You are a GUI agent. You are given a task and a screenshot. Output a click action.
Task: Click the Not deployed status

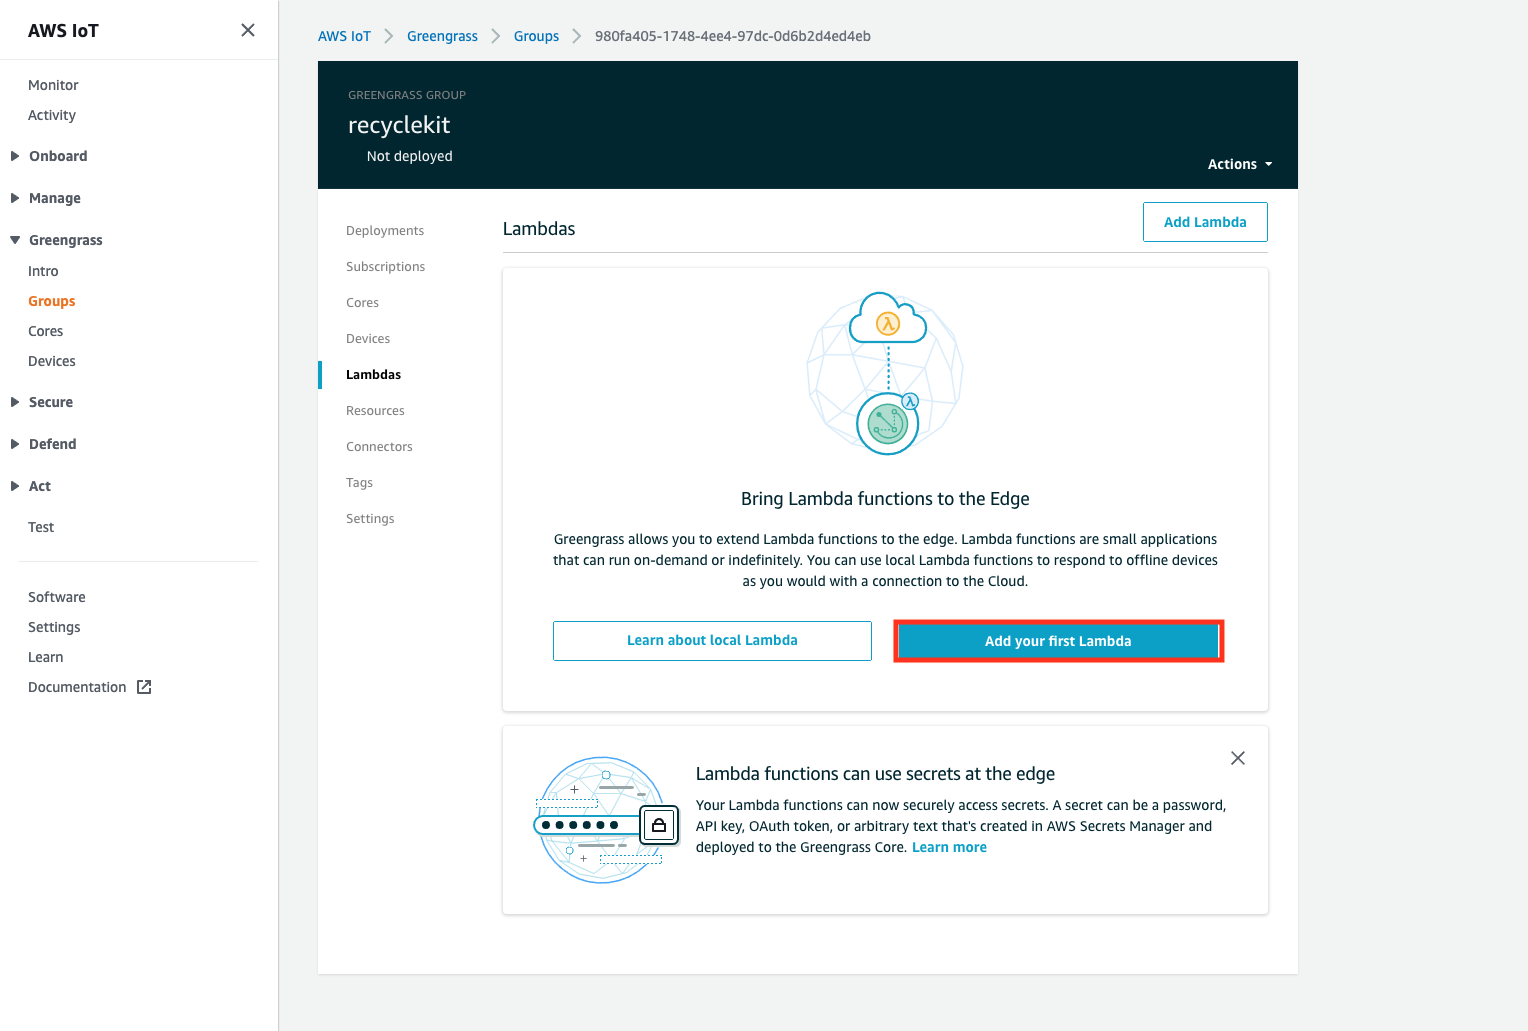coord(409,156)
